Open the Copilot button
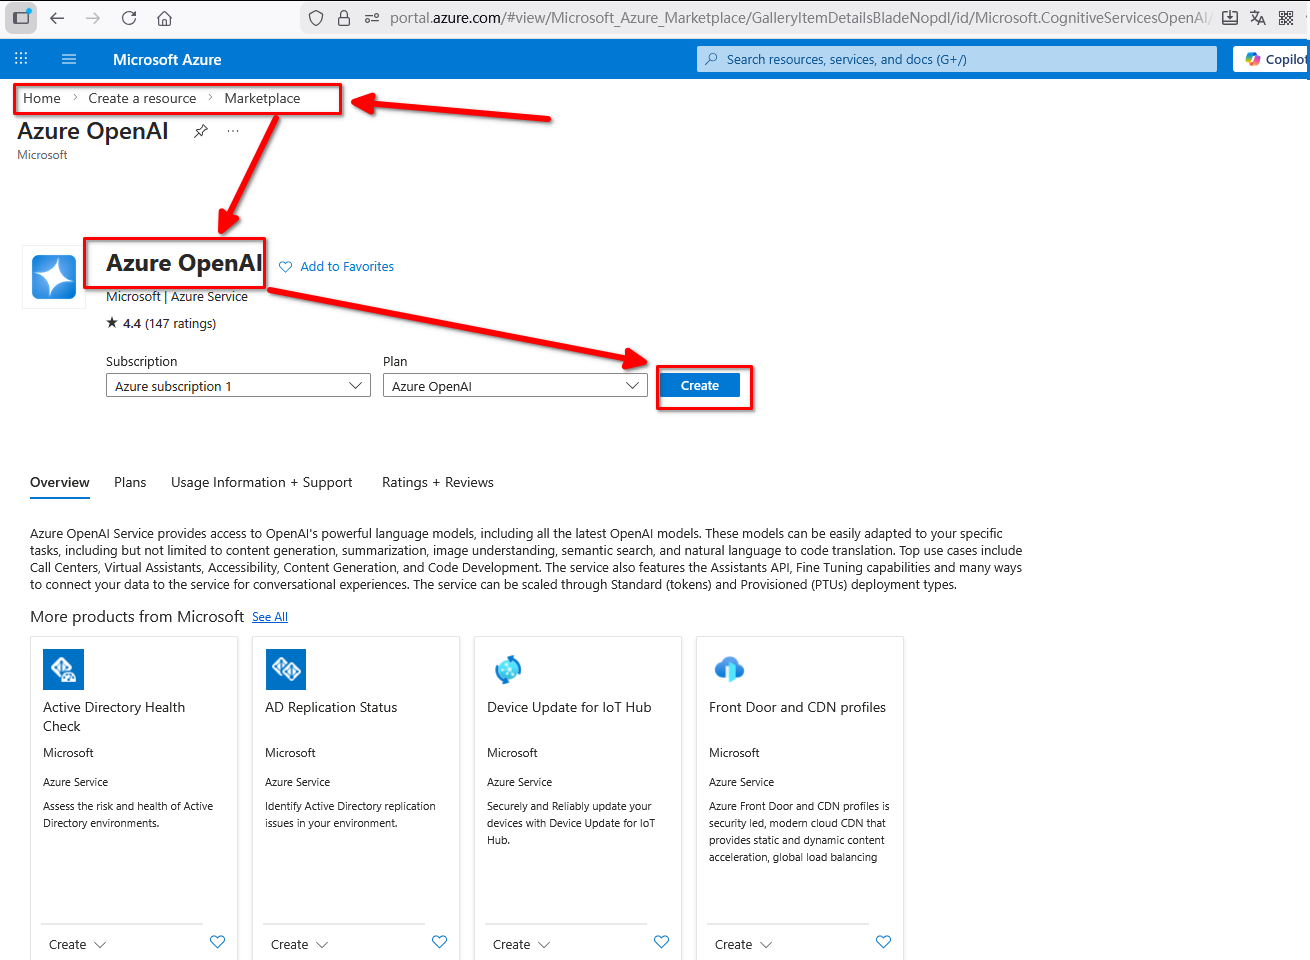Screen dimensions: 1310x960 click(x=1274, y=59)
